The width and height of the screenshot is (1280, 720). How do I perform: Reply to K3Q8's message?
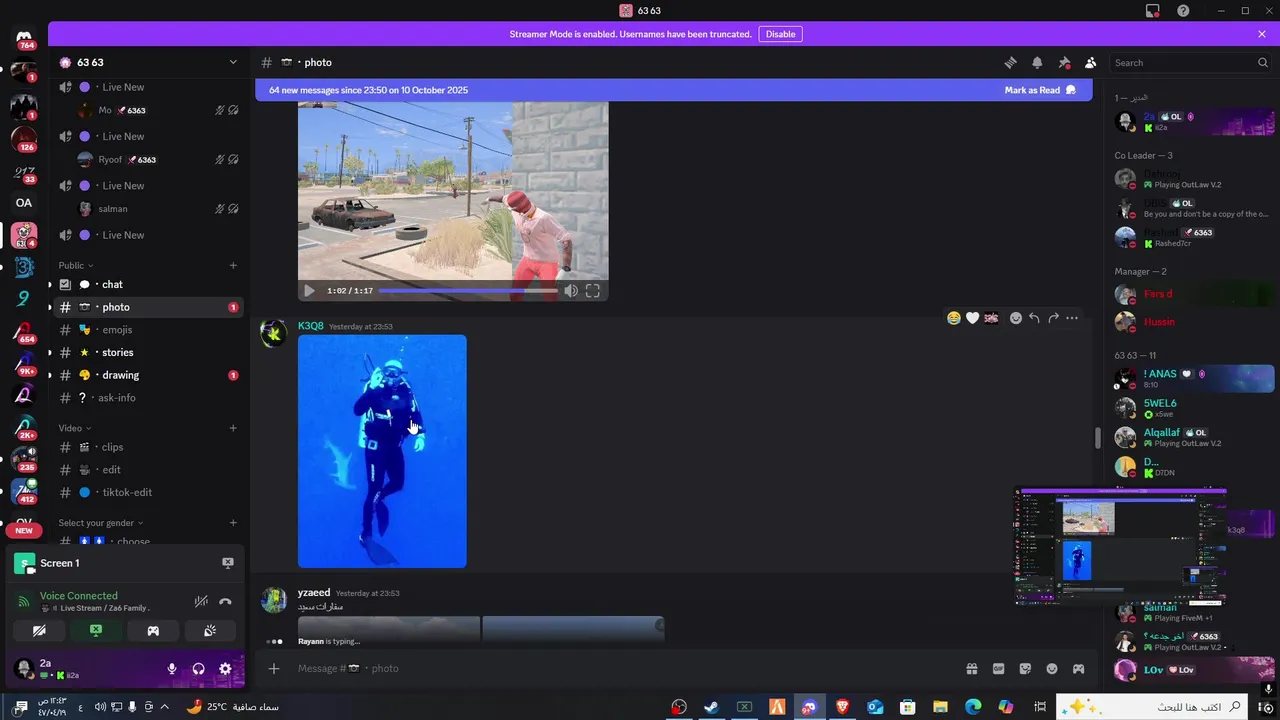click(x=1034, y=318)
